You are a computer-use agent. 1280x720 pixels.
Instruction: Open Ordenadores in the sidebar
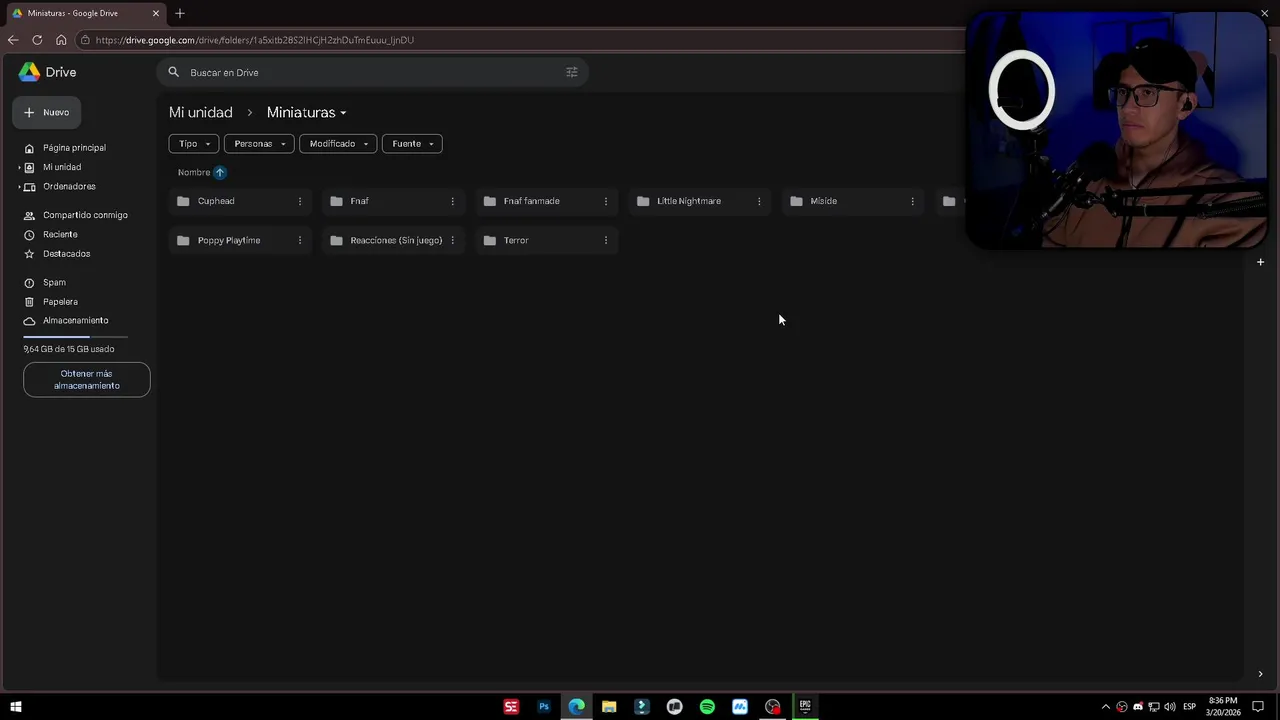click(69, 187)
